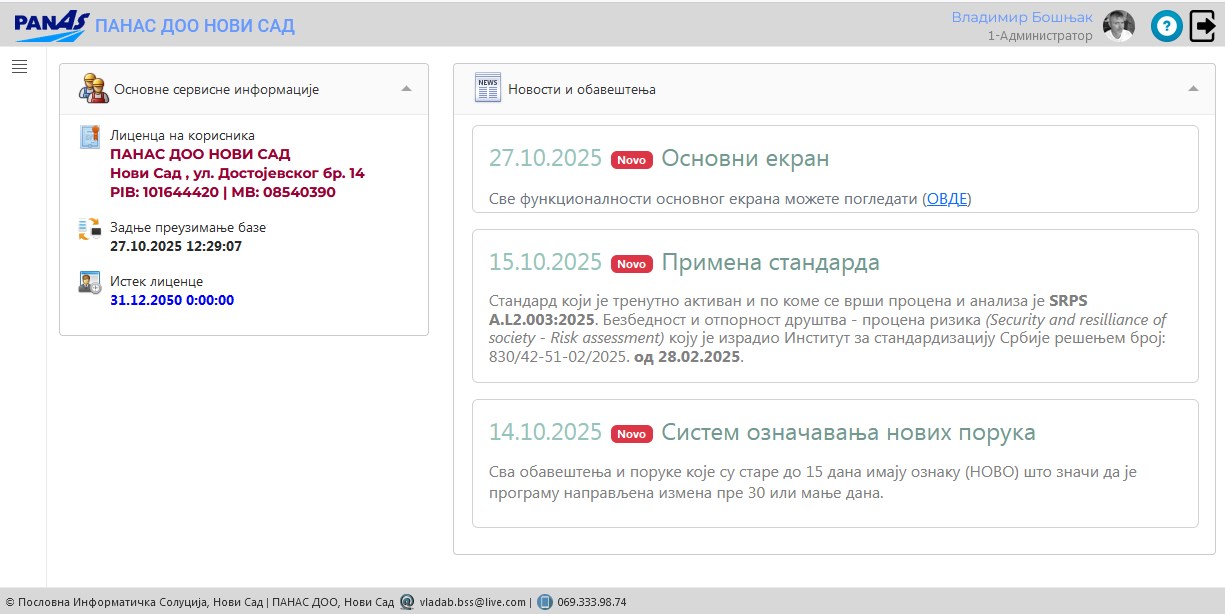Click the Основни екран news title

[745, 159]
